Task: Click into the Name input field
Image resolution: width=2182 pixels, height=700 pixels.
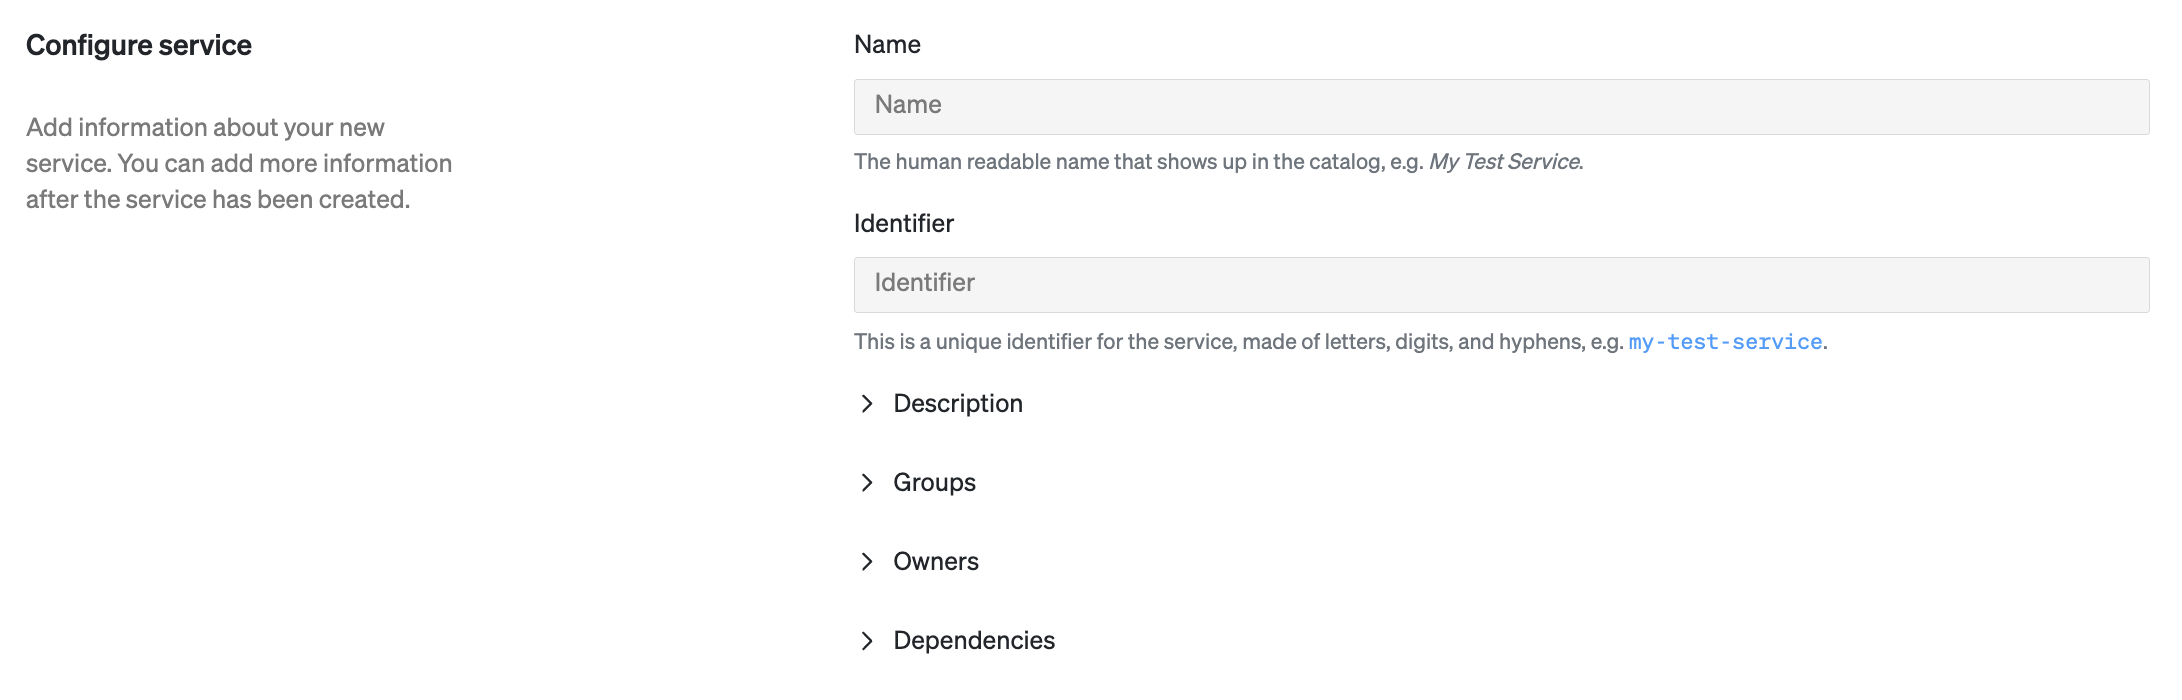Action: point(1500,106)
